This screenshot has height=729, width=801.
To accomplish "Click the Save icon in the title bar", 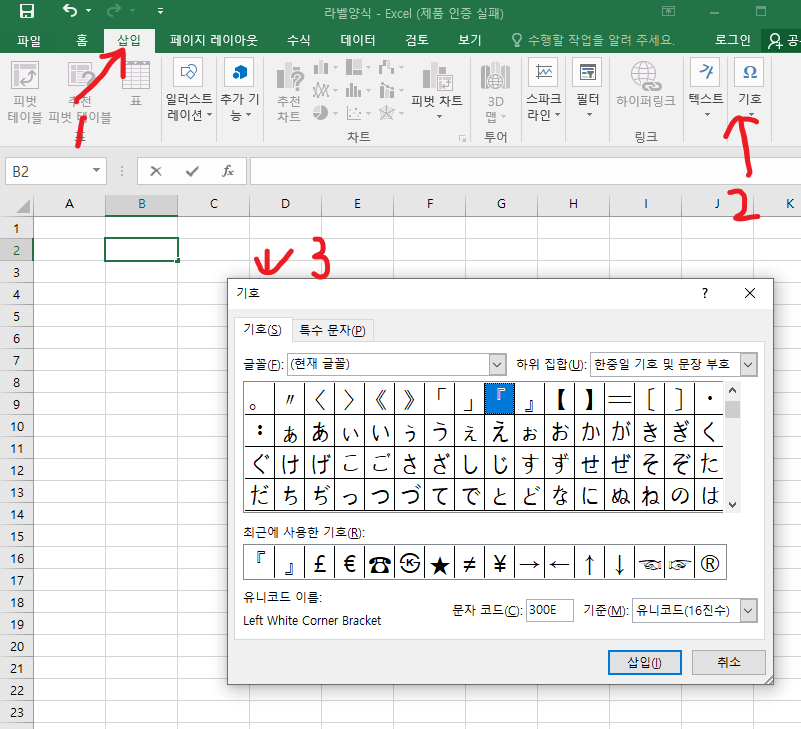I will (27, 11).
